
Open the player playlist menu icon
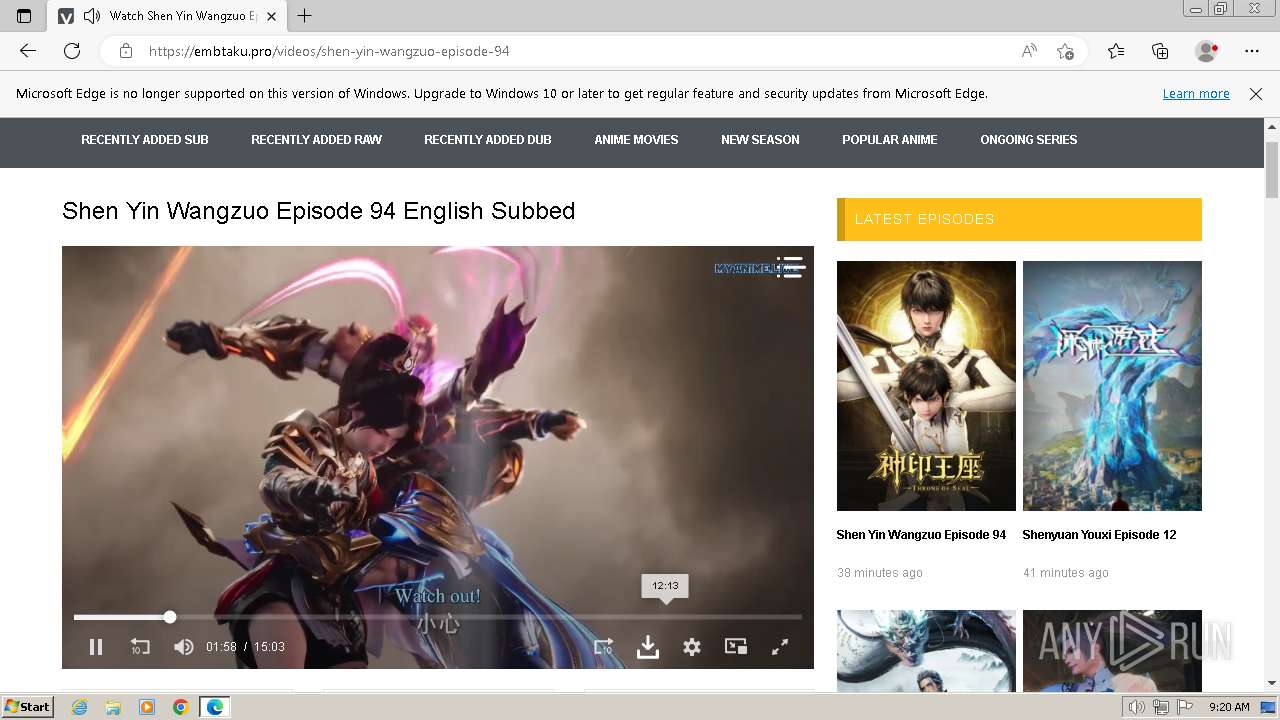(x=790, y=267)
